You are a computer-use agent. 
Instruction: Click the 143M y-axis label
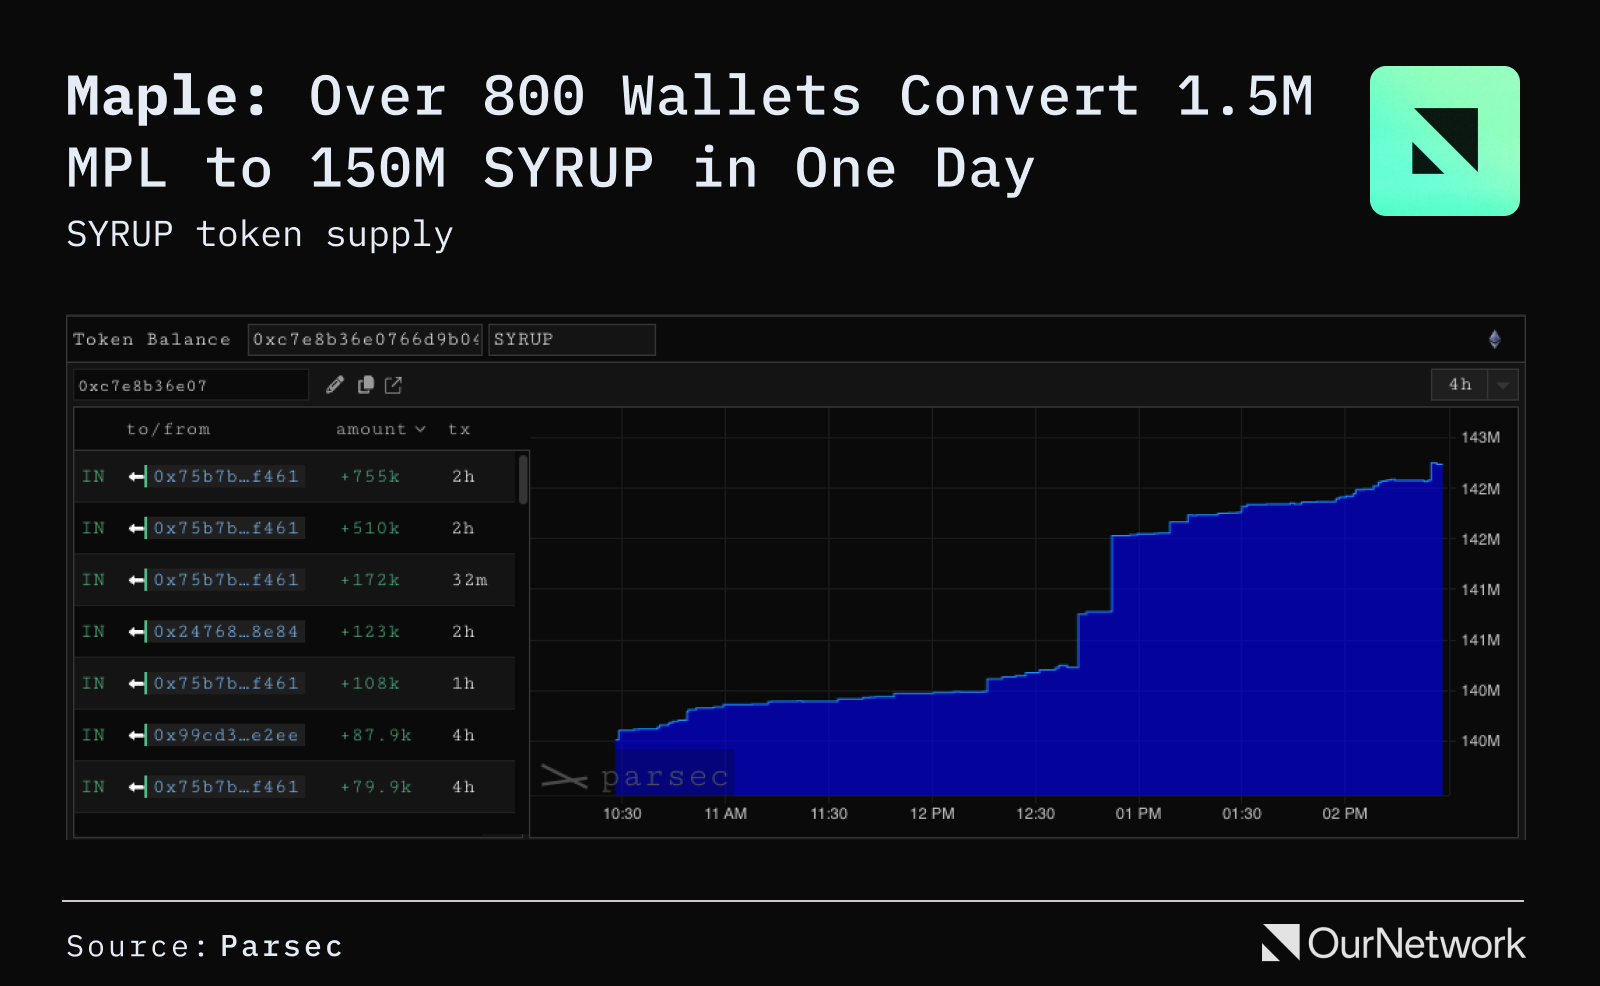click(x=1480, y=438)
